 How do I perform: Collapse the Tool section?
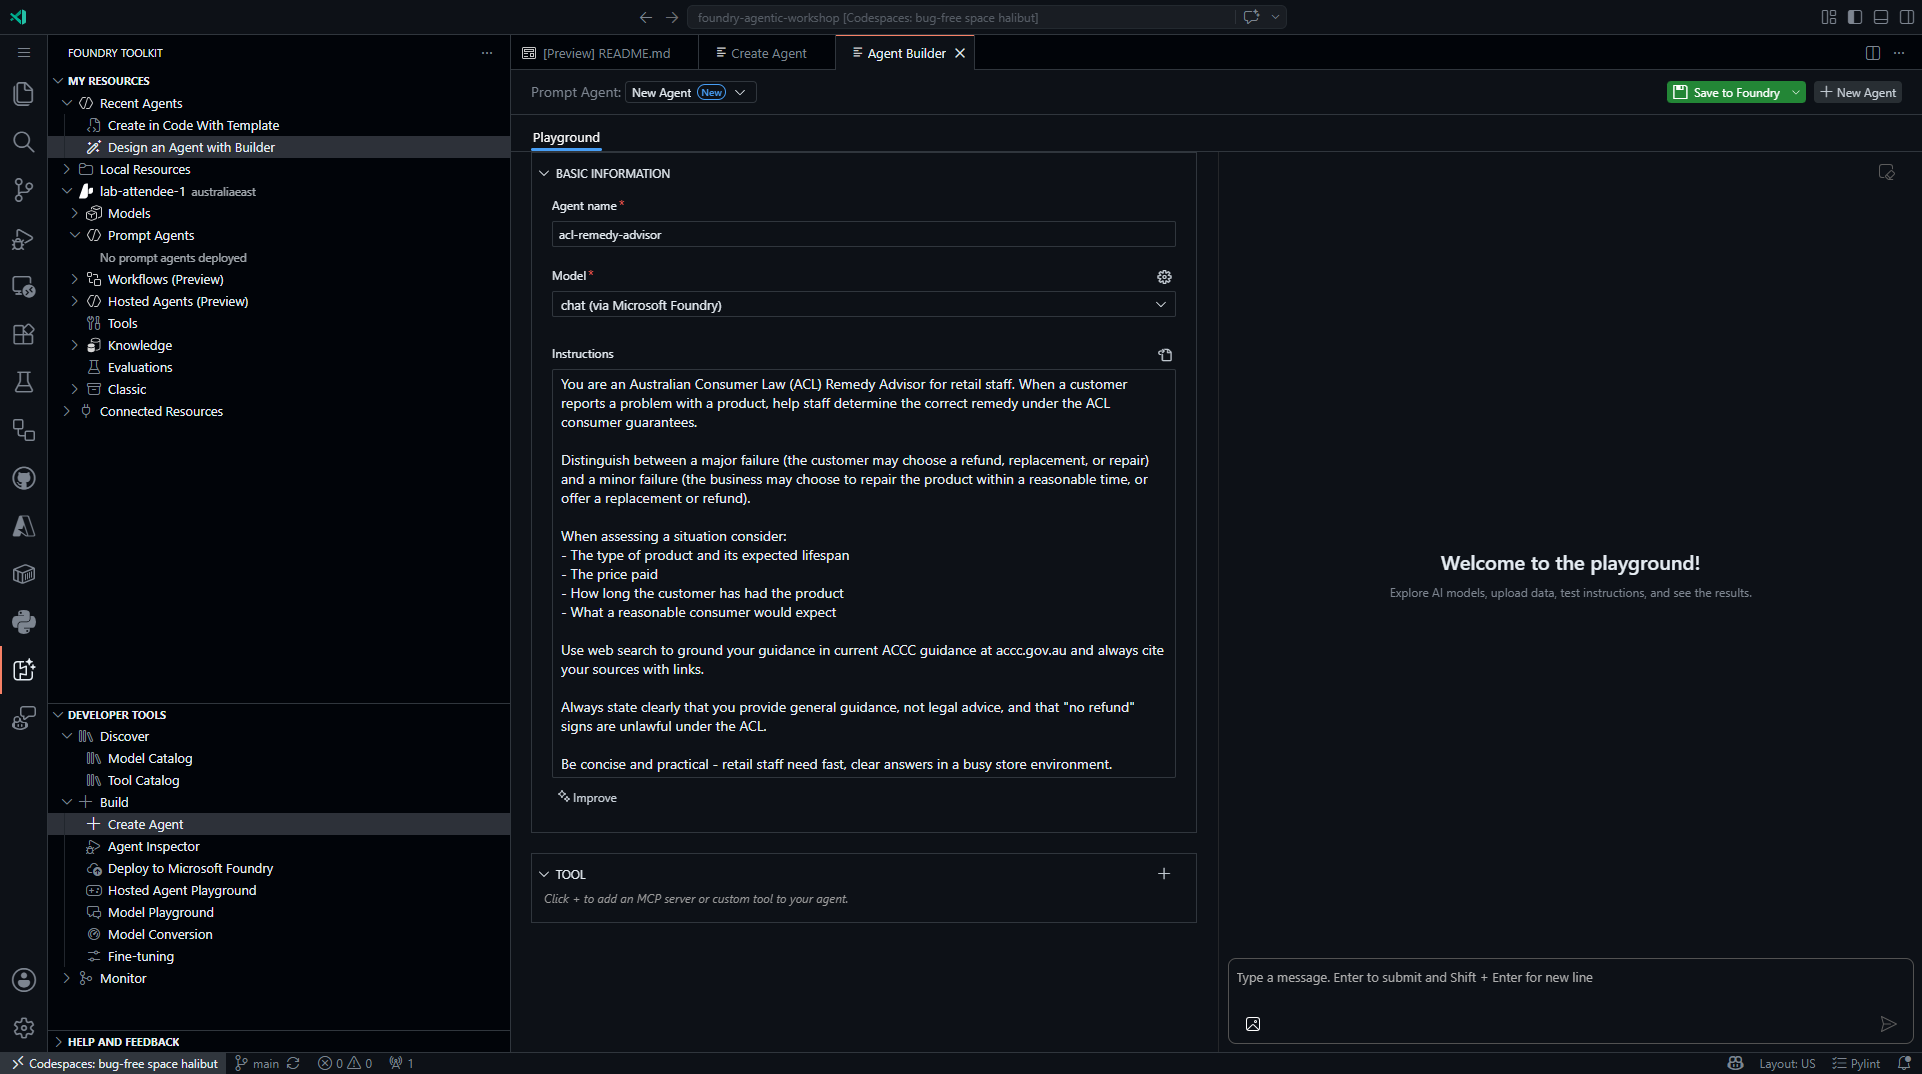[544, 875]
